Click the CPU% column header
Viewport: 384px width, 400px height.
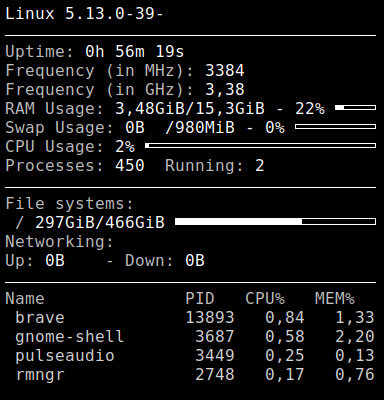pos(265,299)
